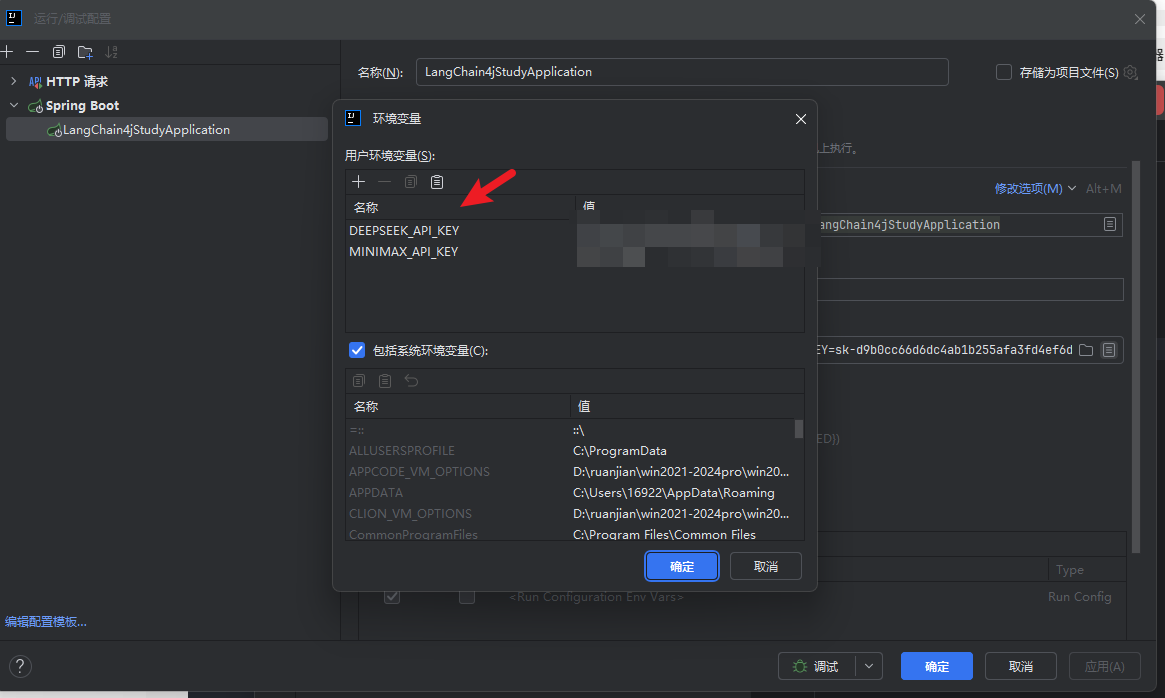Cancel environment variables dialog with 取消
The height and width of the screenshot is (698, 1165).
pos(765,566)
